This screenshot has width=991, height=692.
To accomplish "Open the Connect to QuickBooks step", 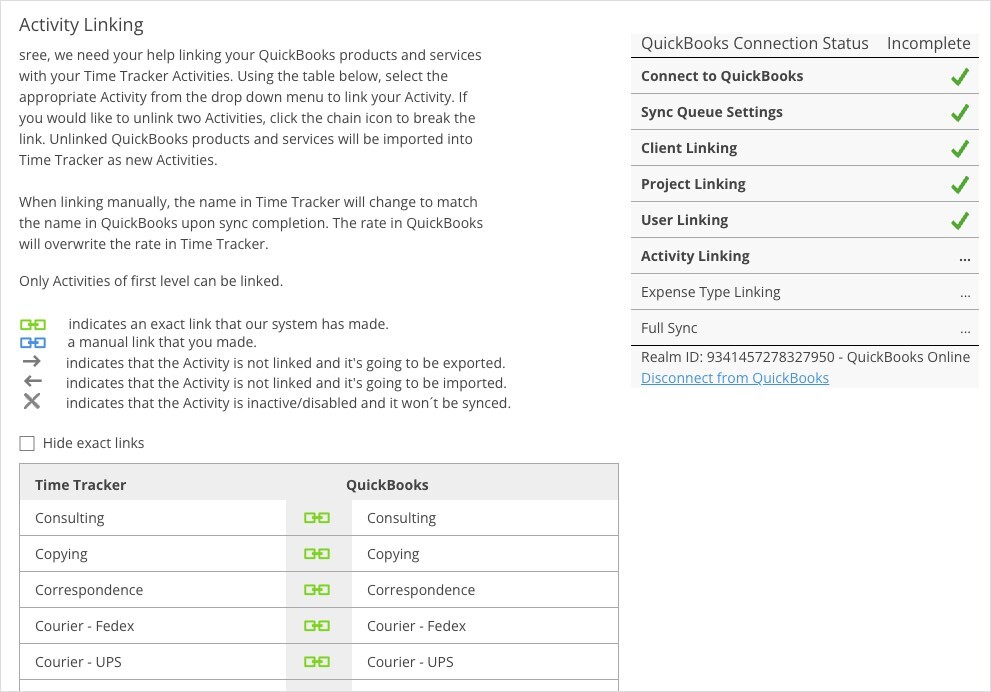I will 805,76.
